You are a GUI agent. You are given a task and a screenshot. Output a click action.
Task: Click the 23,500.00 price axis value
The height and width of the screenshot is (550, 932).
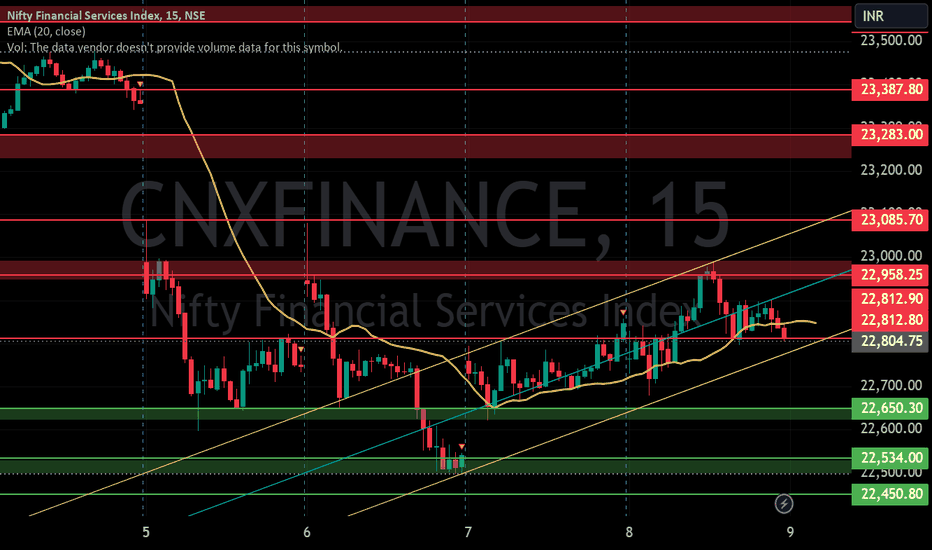coord(891,40)
